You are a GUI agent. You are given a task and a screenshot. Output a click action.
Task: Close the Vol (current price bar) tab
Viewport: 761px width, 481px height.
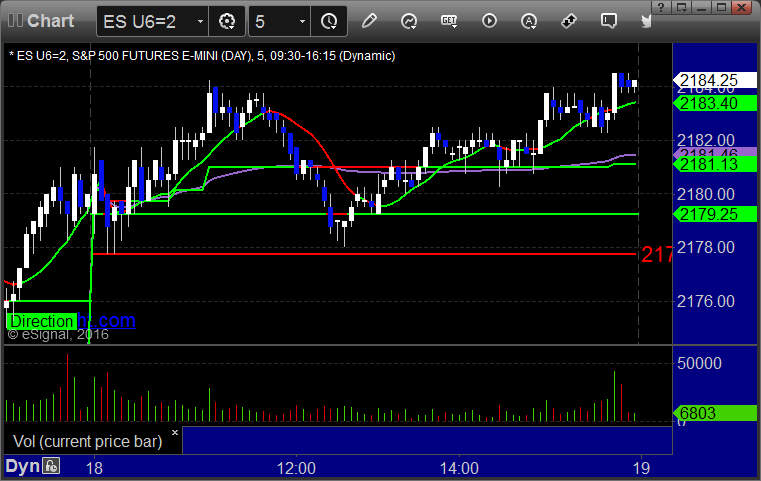tap(175, 432)
